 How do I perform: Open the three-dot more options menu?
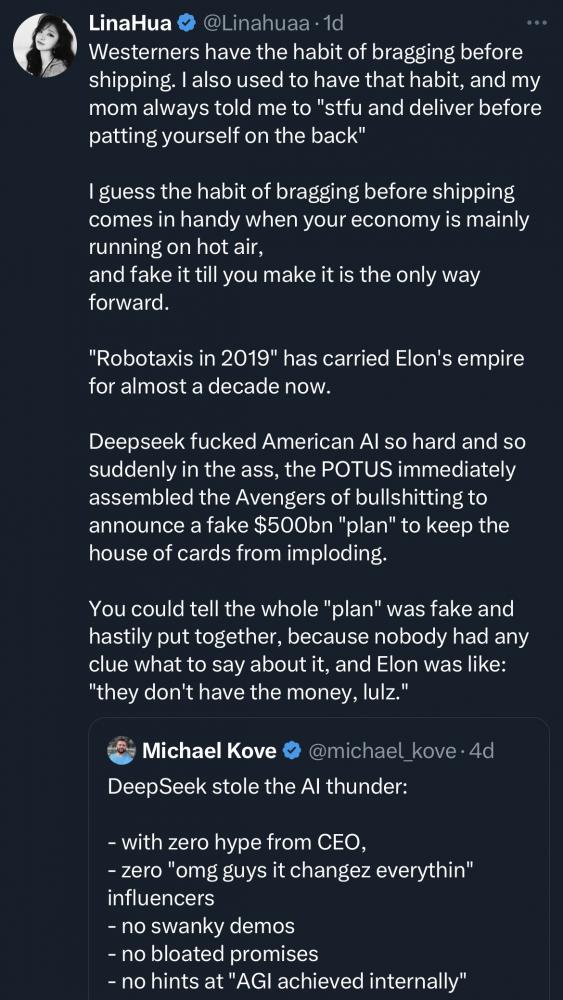point(536,24)
